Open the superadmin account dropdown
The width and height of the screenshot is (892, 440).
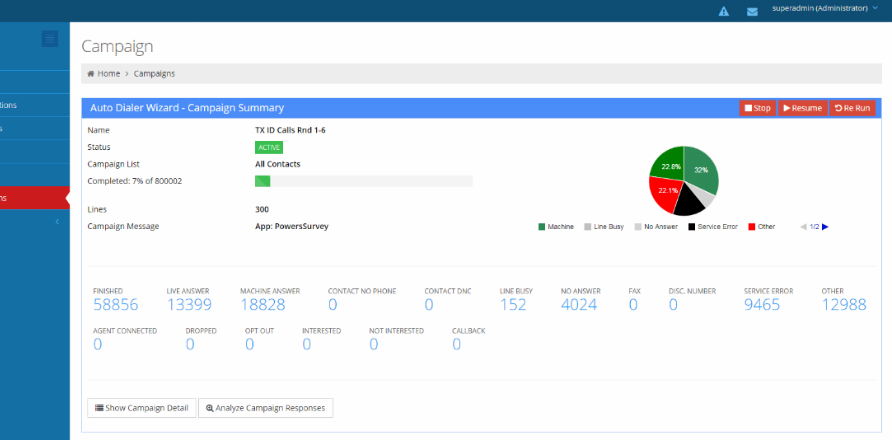pos(825,9)
